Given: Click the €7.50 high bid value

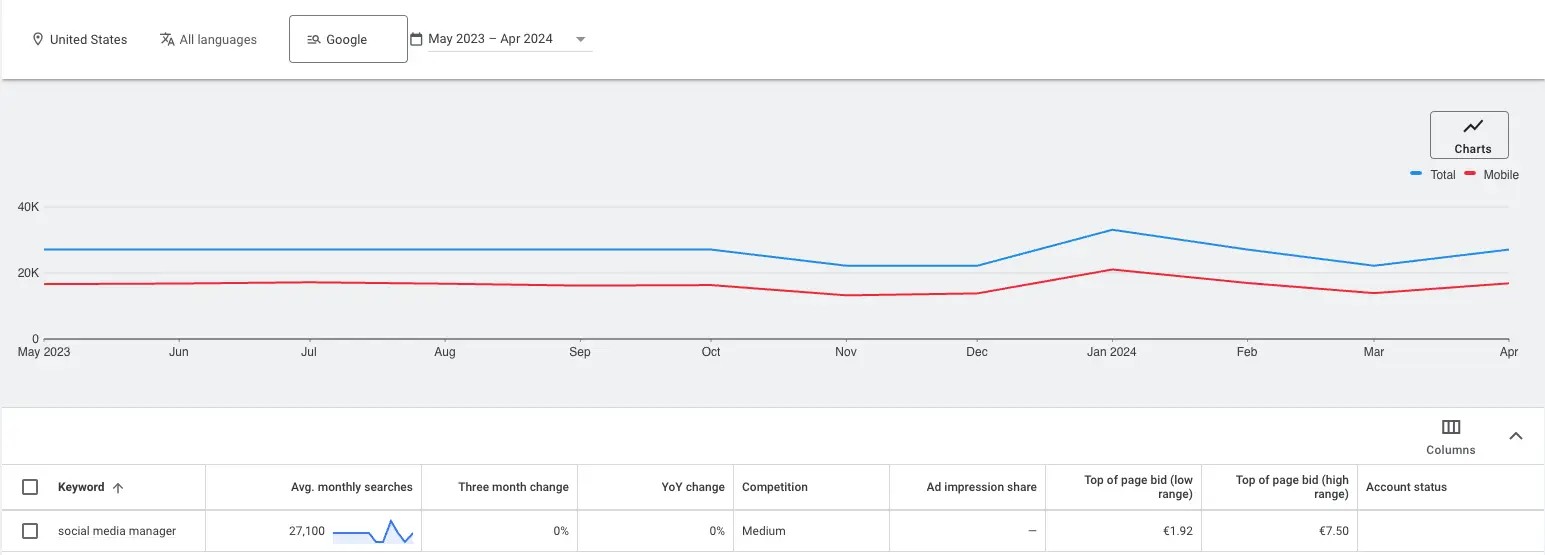Looking at the screenshot, I should coord(1333,531).
